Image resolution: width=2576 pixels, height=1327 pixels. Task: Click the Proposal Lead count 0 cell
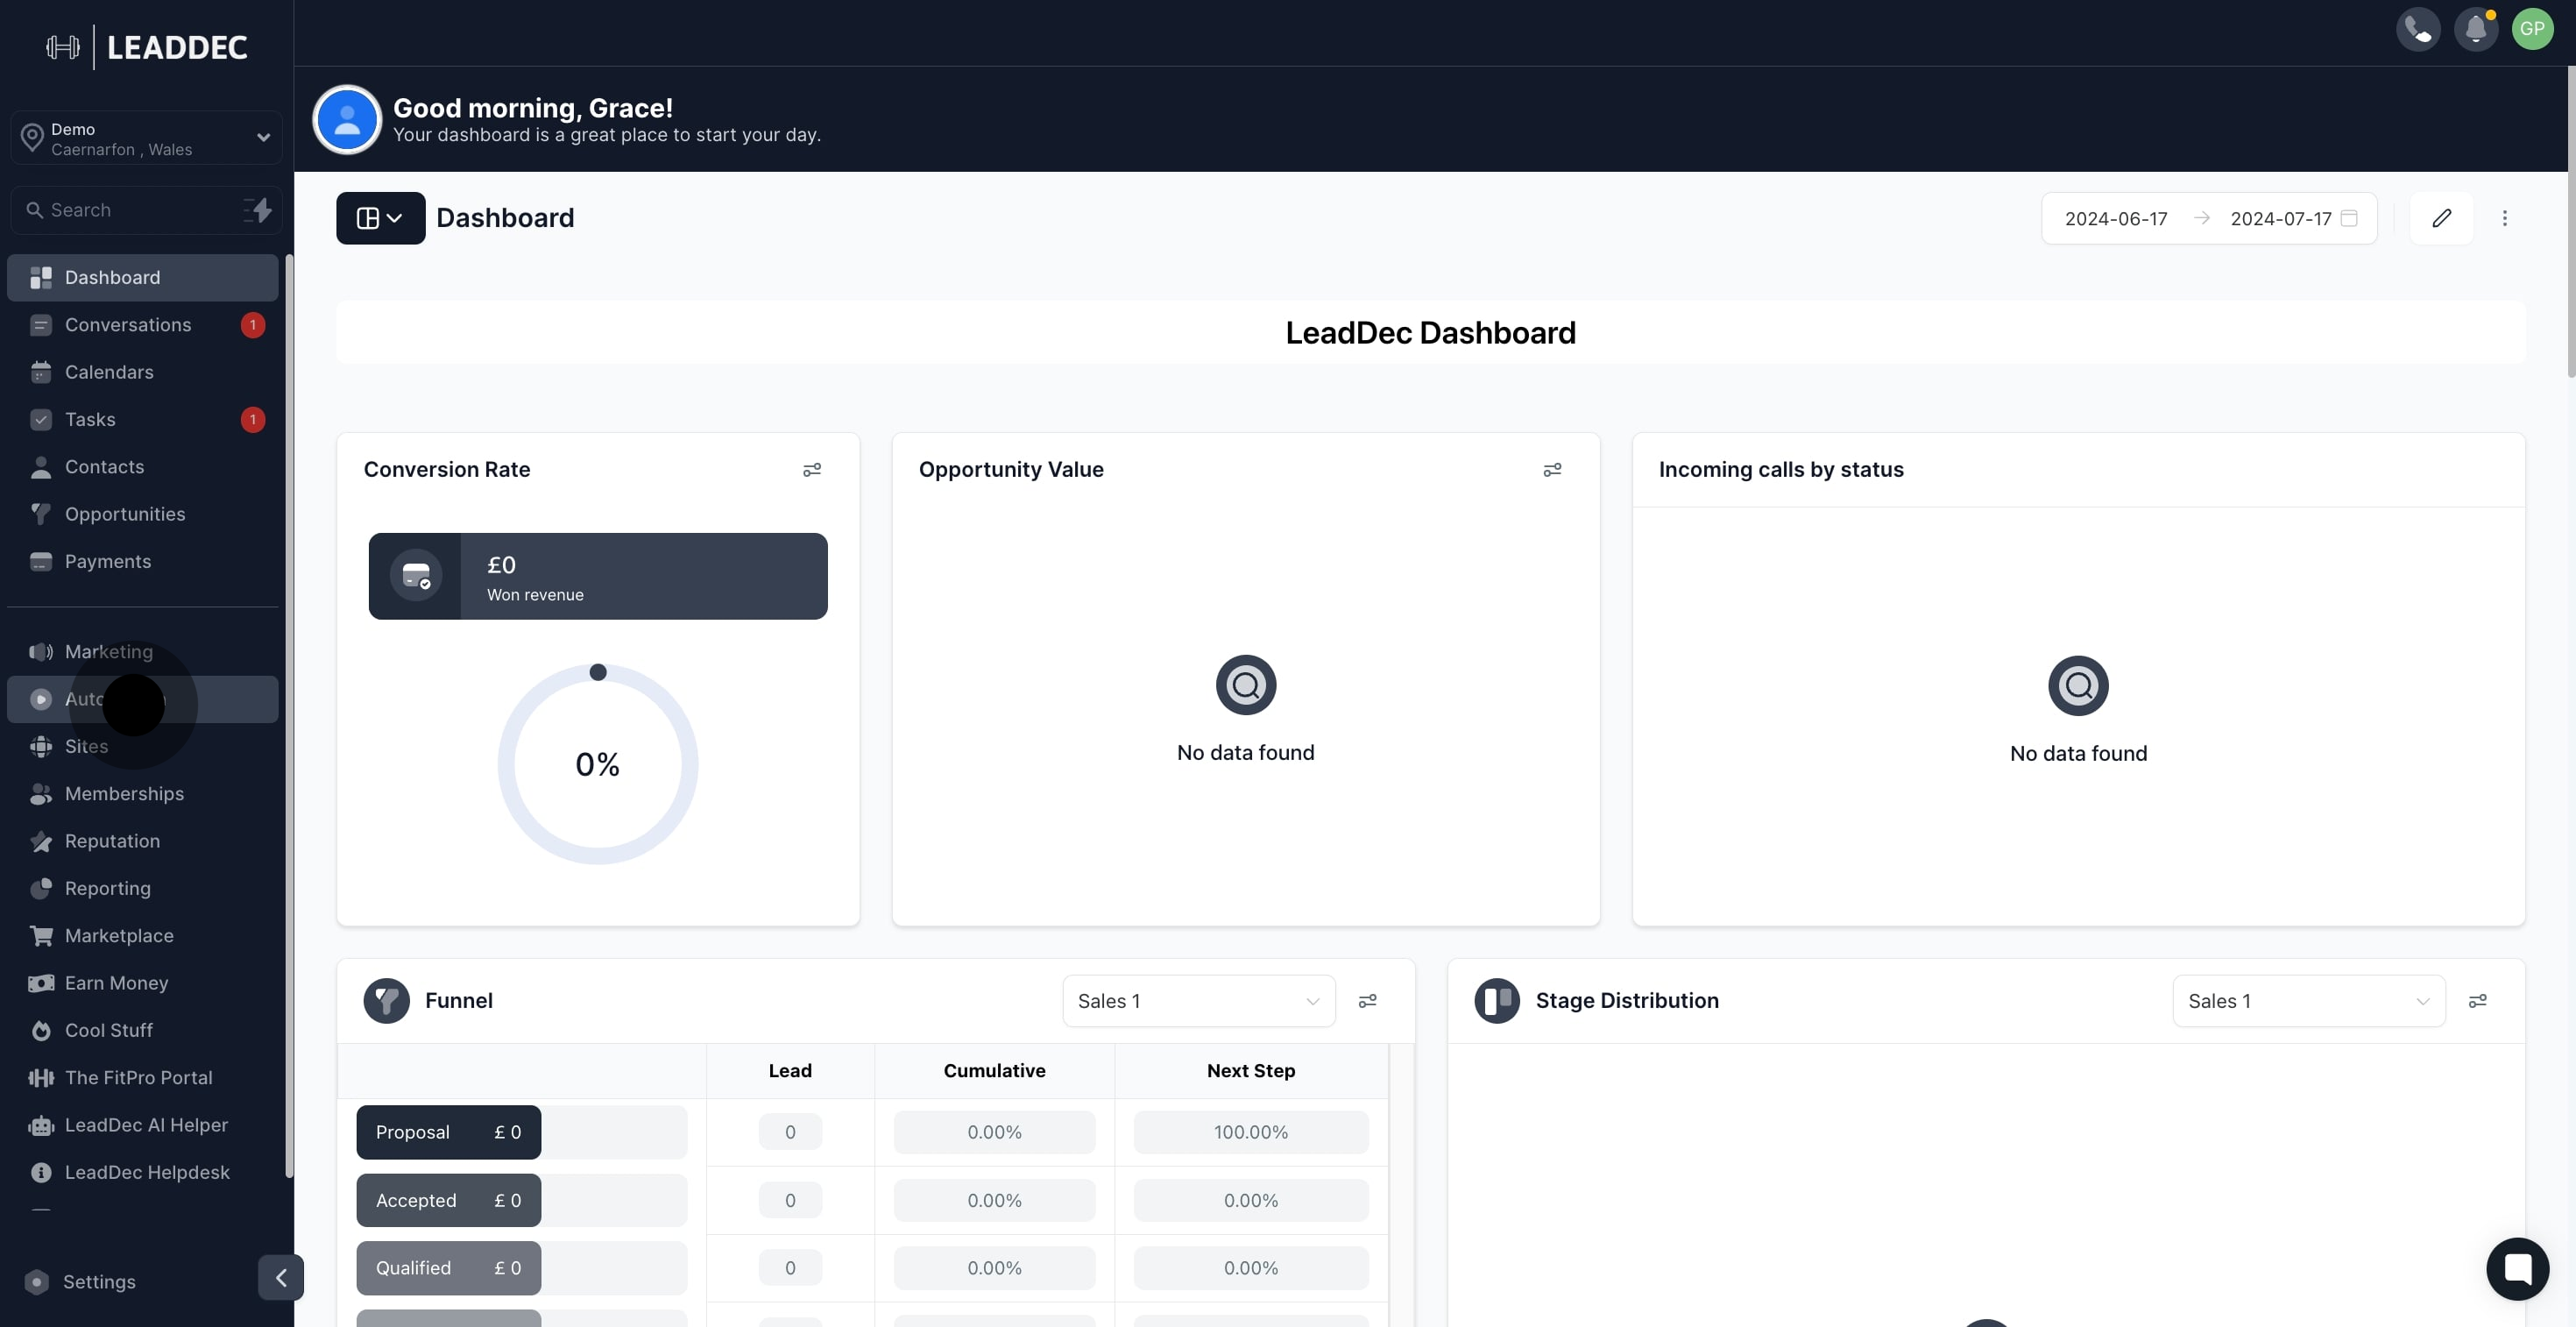[790, 1132]
